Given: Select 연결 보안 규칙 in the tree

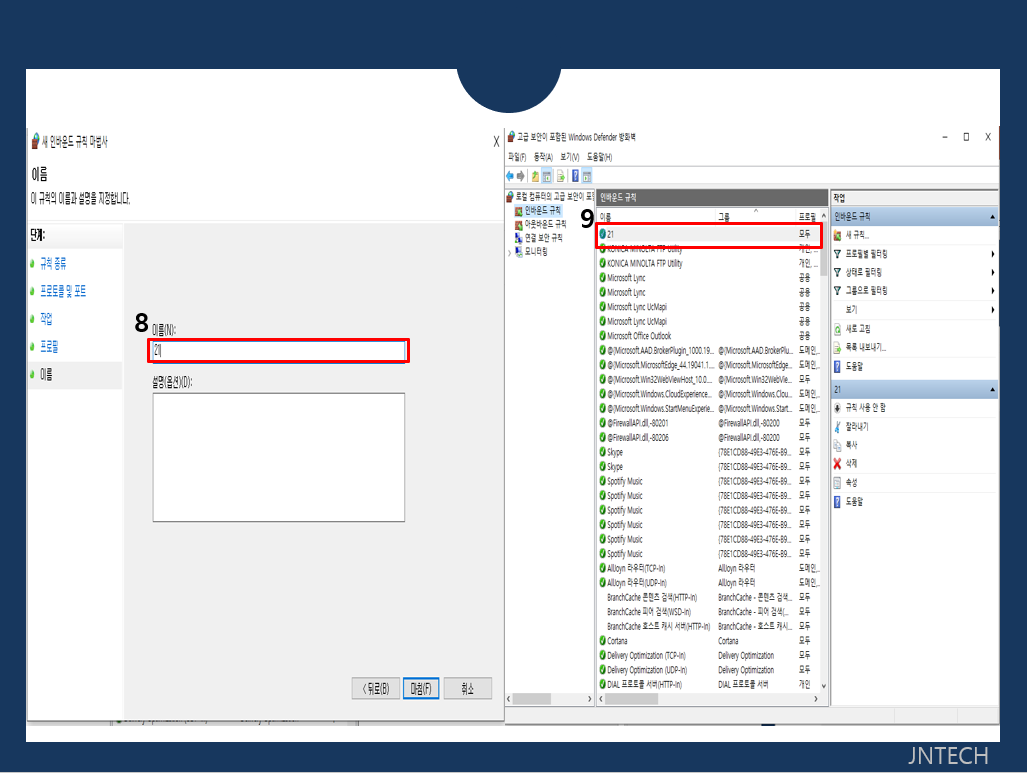Looking at the screenshot, I should [543, 238].
